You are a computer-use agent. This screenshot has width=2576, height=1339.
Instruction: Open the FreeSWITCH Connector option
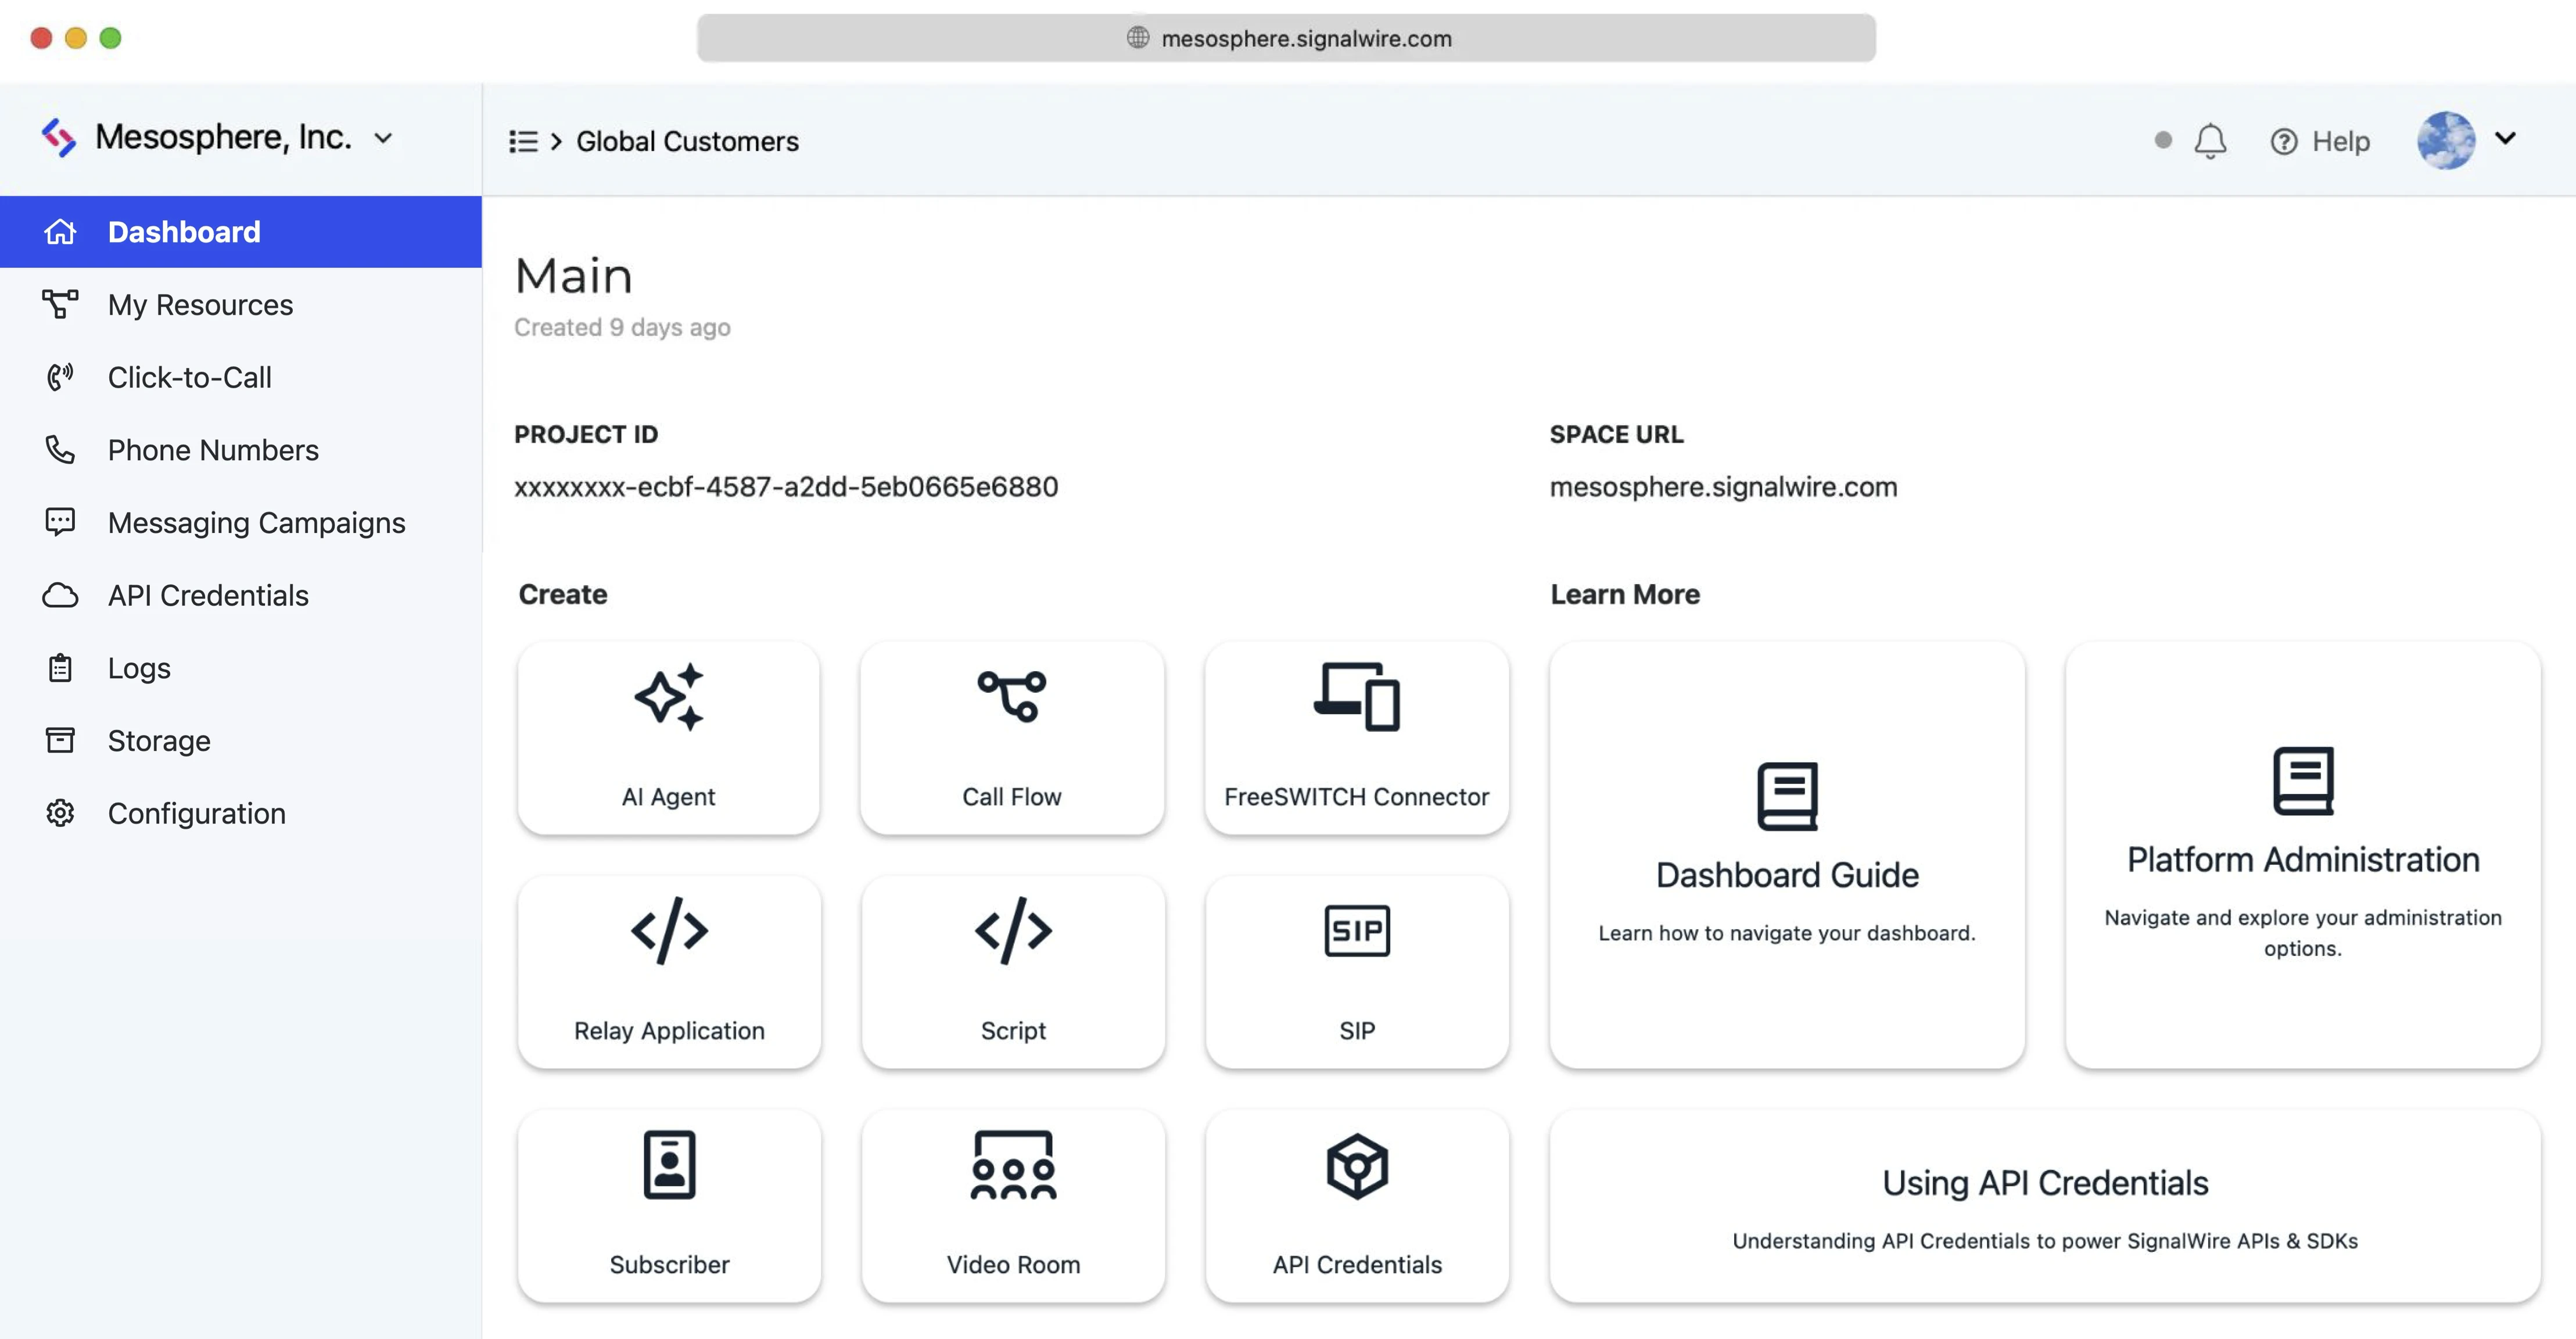1356,738
